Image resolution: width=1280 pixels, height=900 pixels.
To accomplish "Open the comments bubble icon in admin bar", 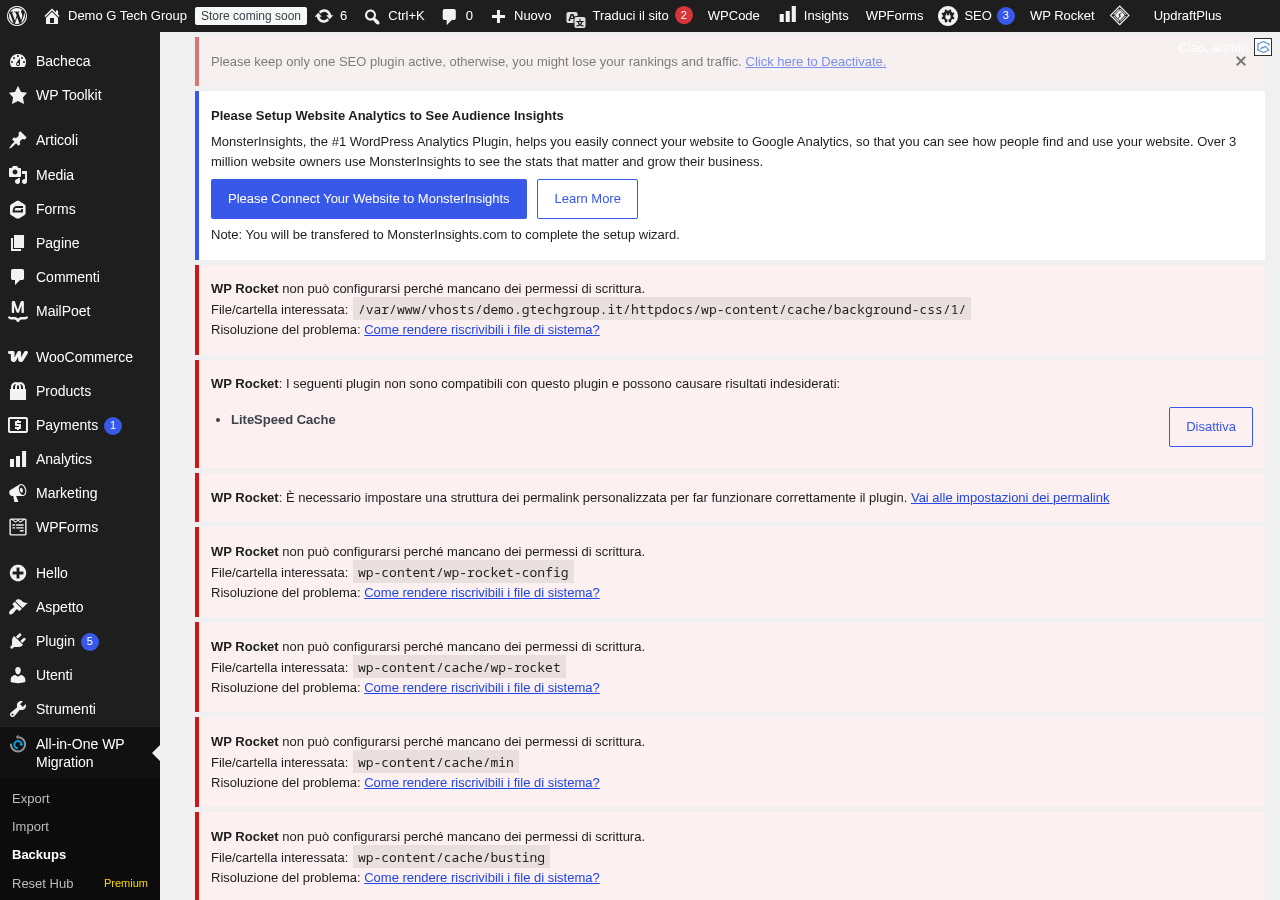I will click(450, 16).
